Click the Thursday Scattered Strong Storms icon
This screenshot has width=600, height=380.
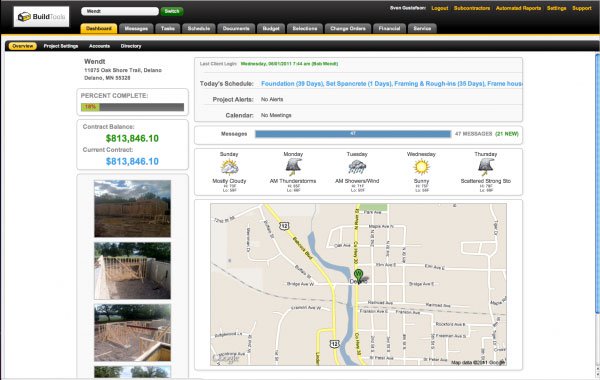(x=486, y=167)
